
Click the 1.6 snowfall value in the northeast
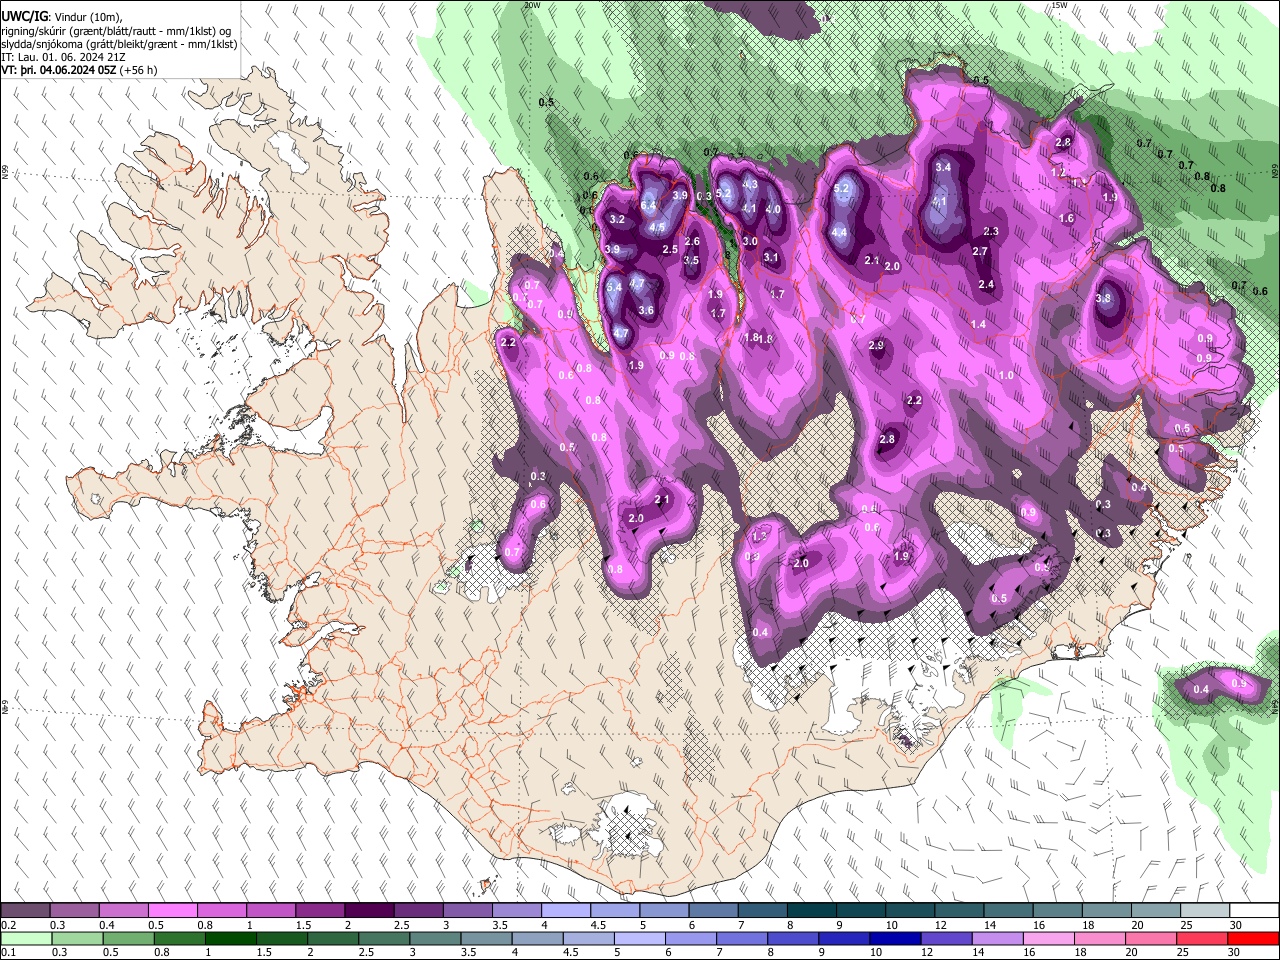[x=1066, y=218]
